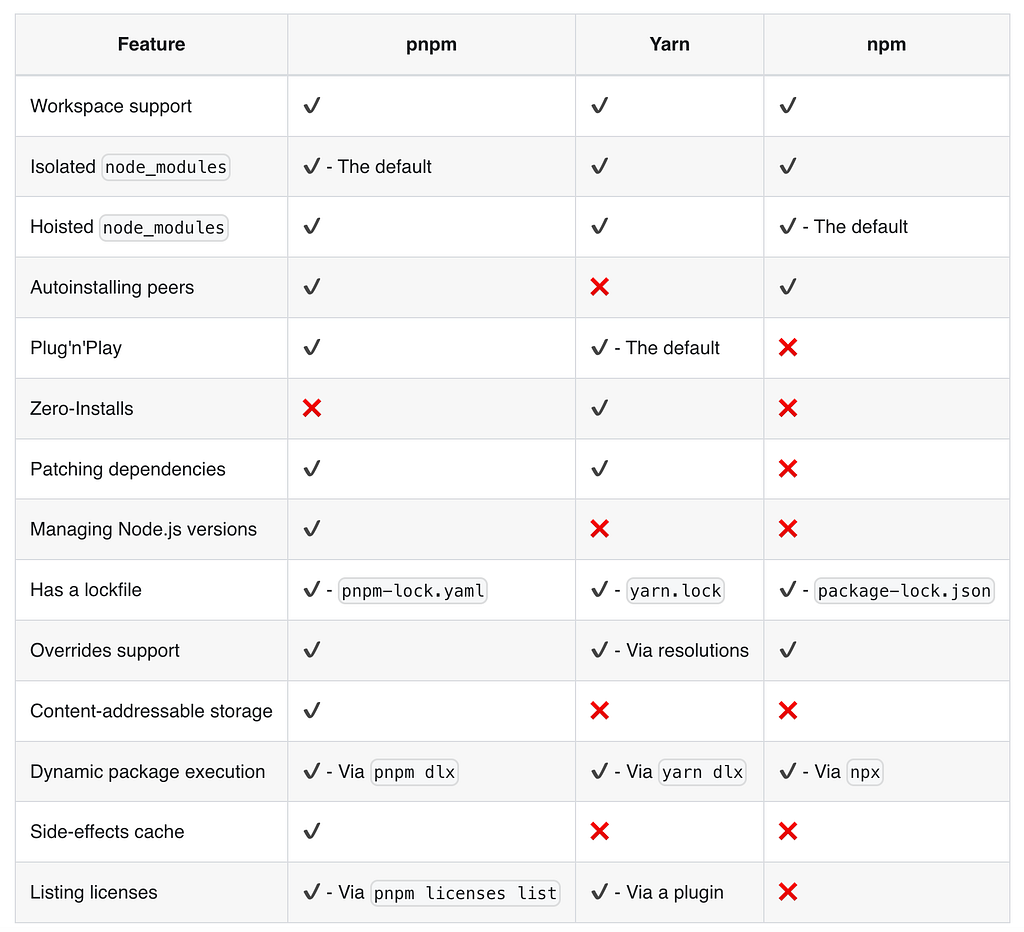The width and height of the screenshot is (1024, 932).
Task: Click the pnpm licenses list code label
Action: point(465,893)
